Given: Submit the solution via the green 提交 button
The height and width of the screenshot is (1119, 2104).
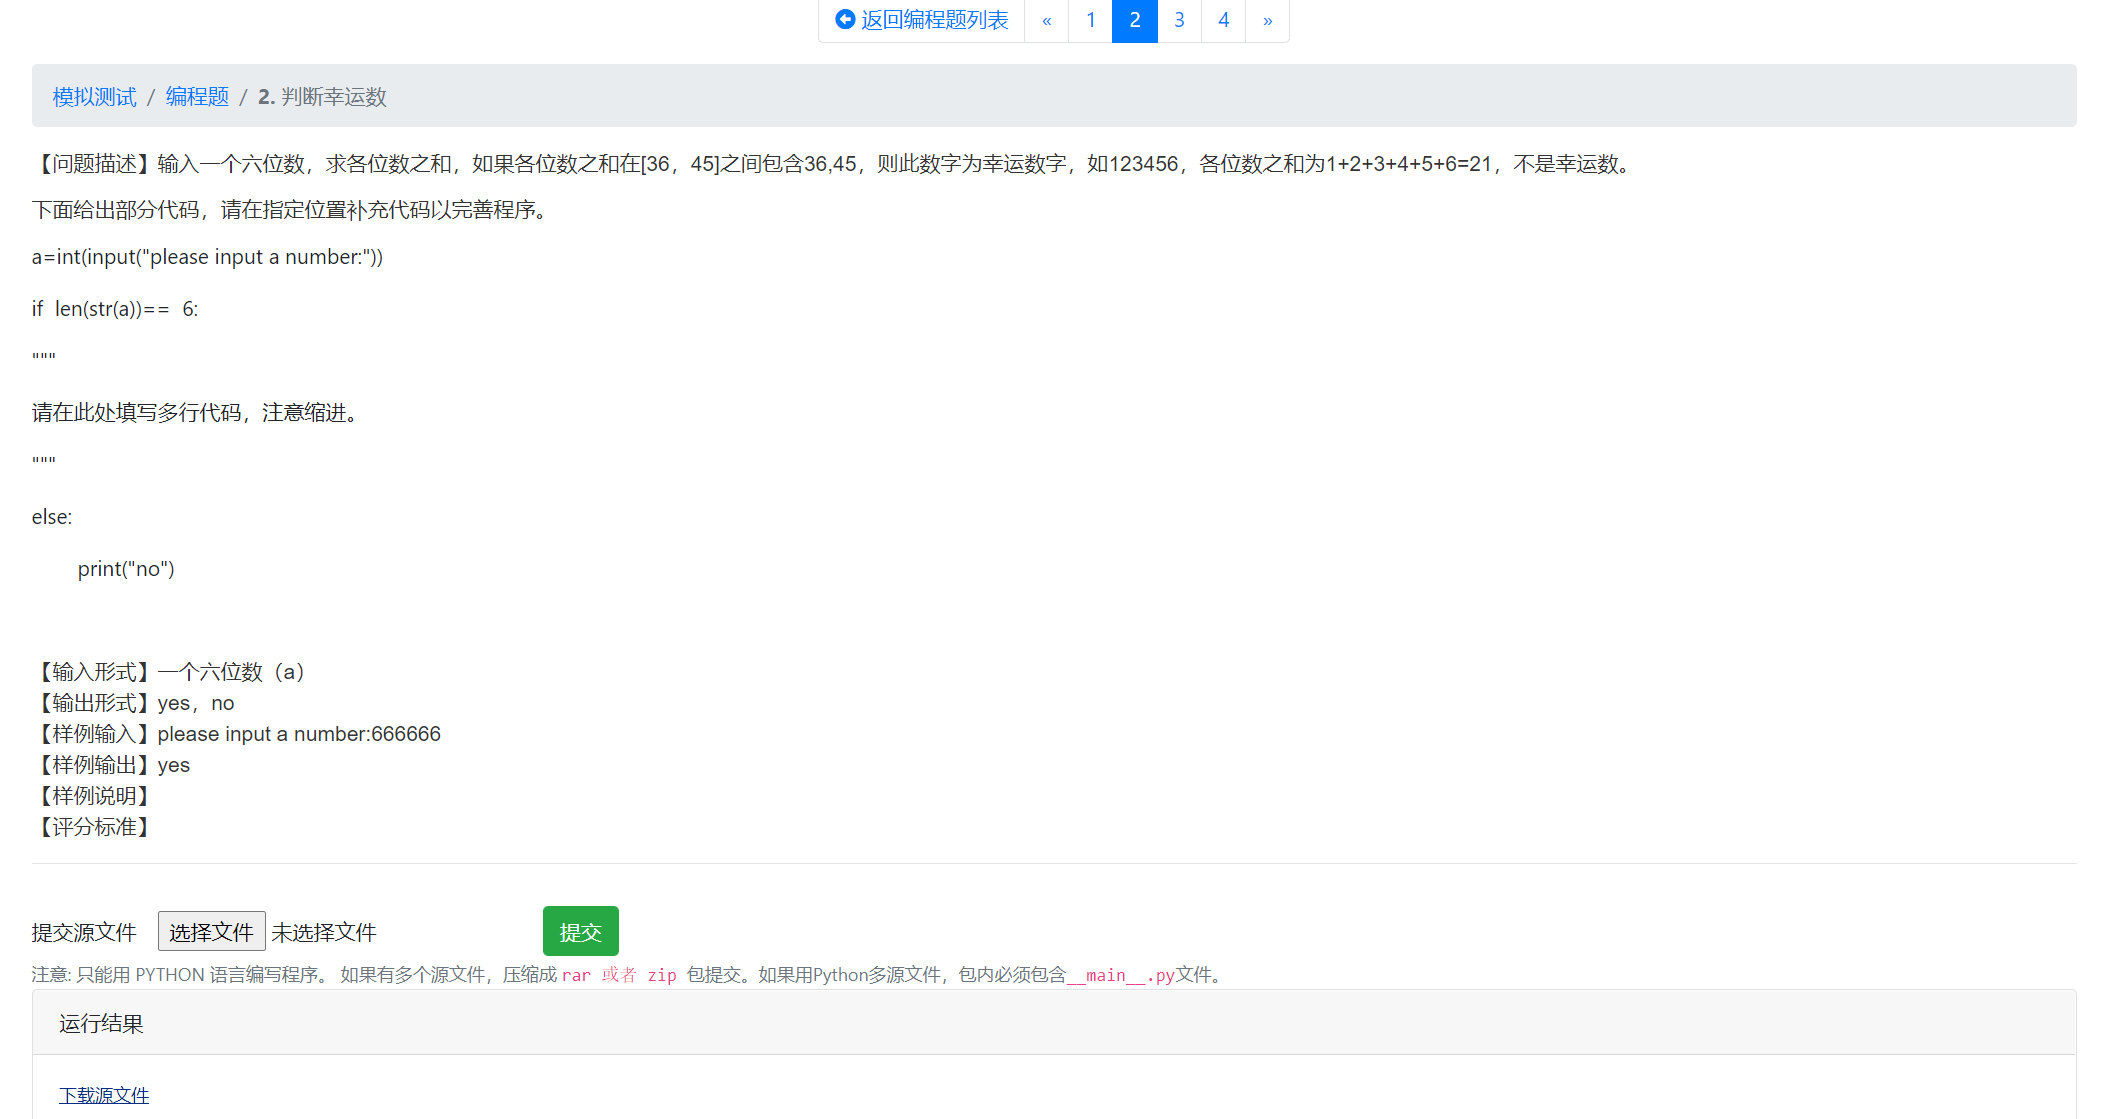Looking at the screenshot, I should 580,930.
